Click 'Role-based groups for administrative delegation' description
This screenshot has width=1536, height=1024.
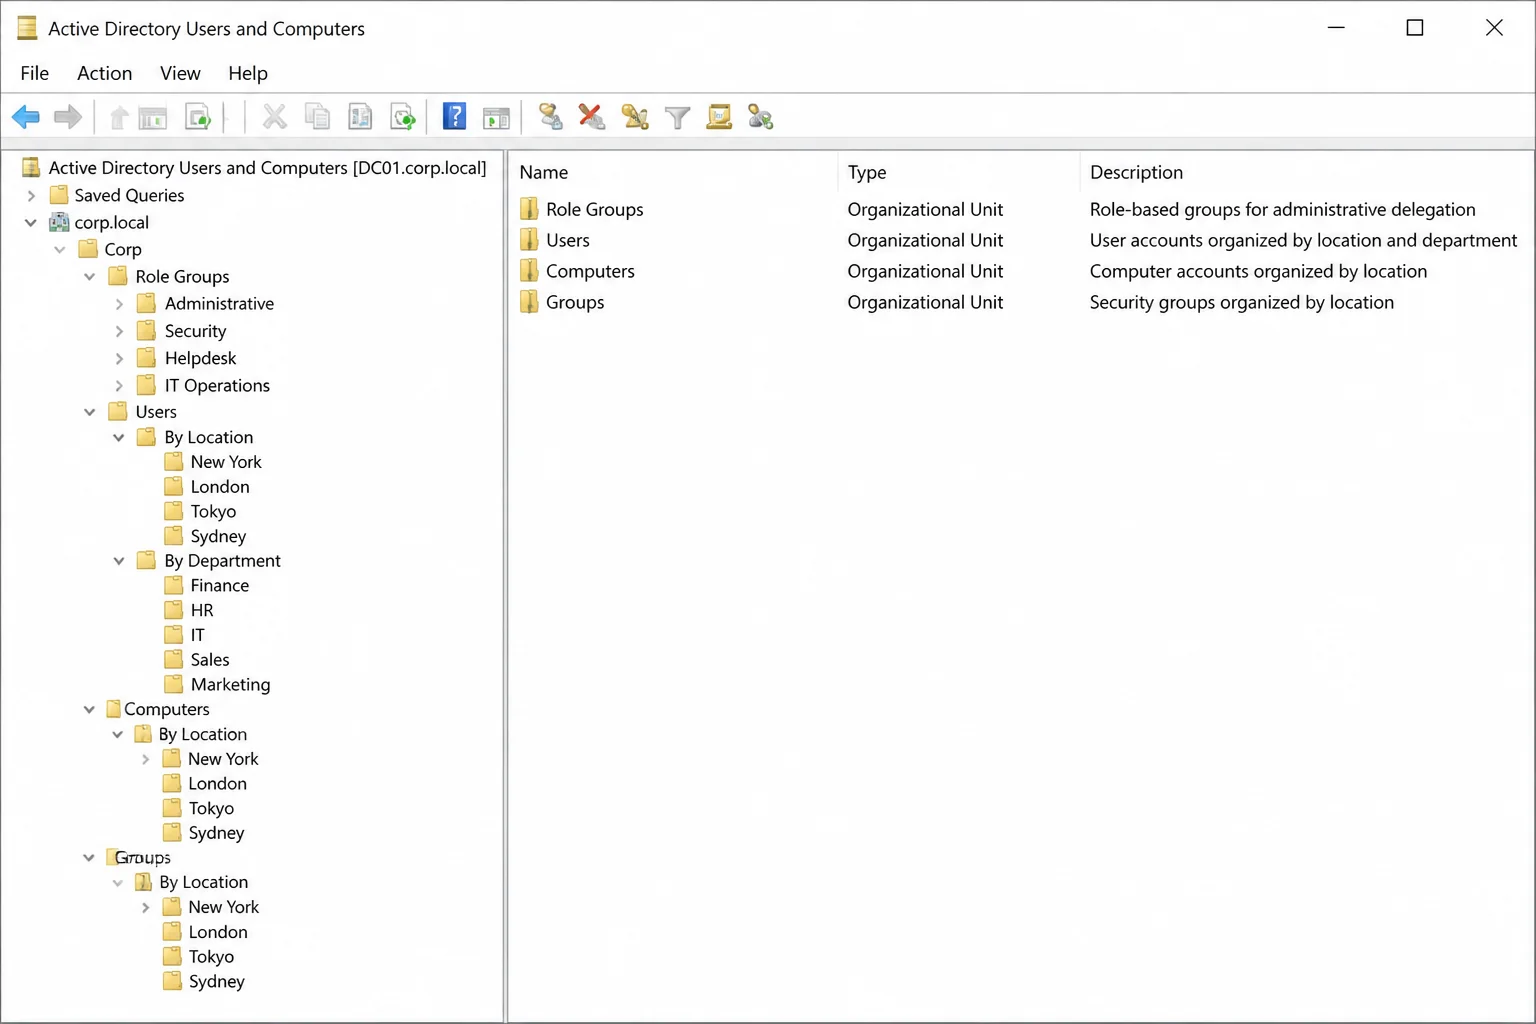coord(1282,209)
